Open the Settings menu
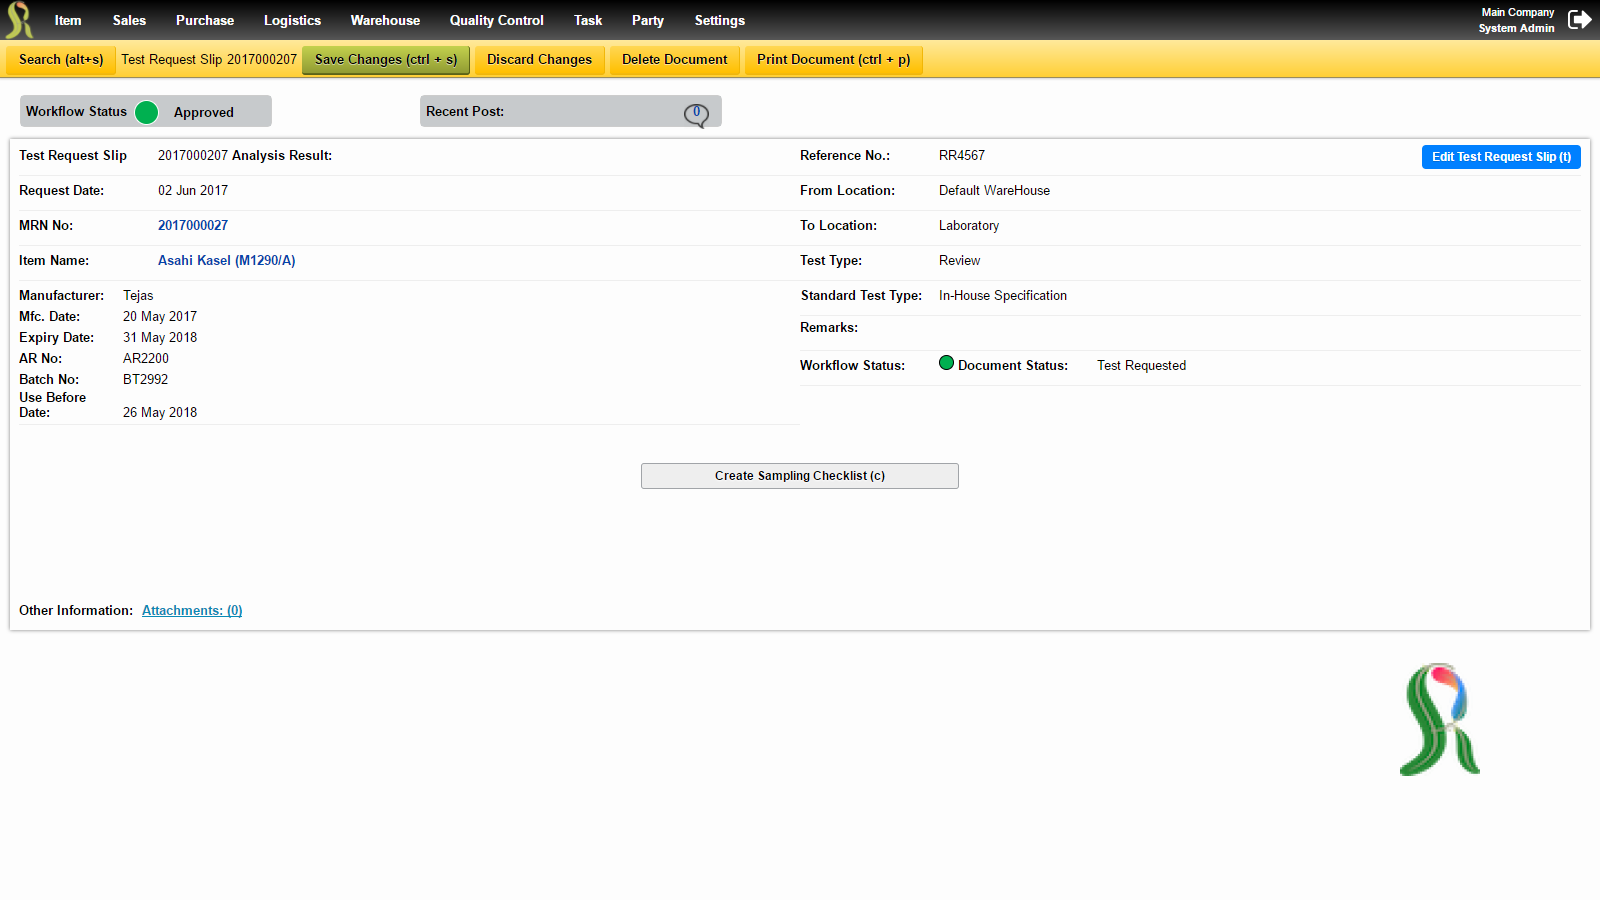1600x900 pixels. [x=720, y=20]
